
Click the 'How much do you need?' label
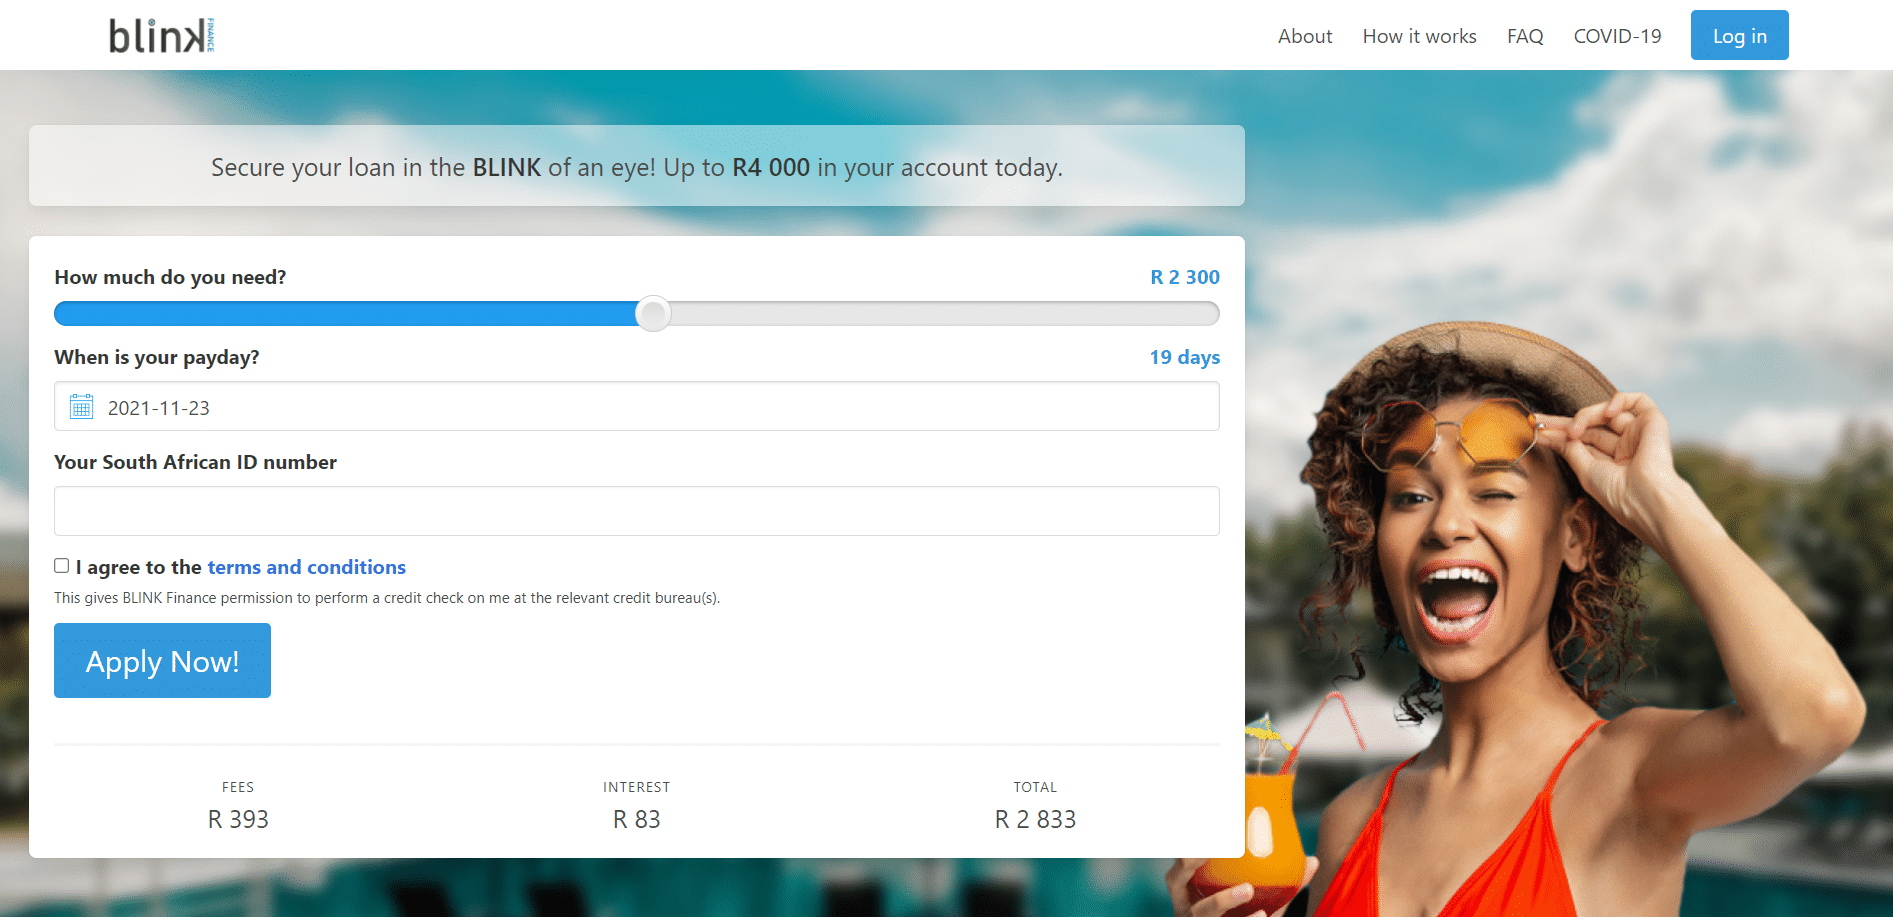coord(170,277)
